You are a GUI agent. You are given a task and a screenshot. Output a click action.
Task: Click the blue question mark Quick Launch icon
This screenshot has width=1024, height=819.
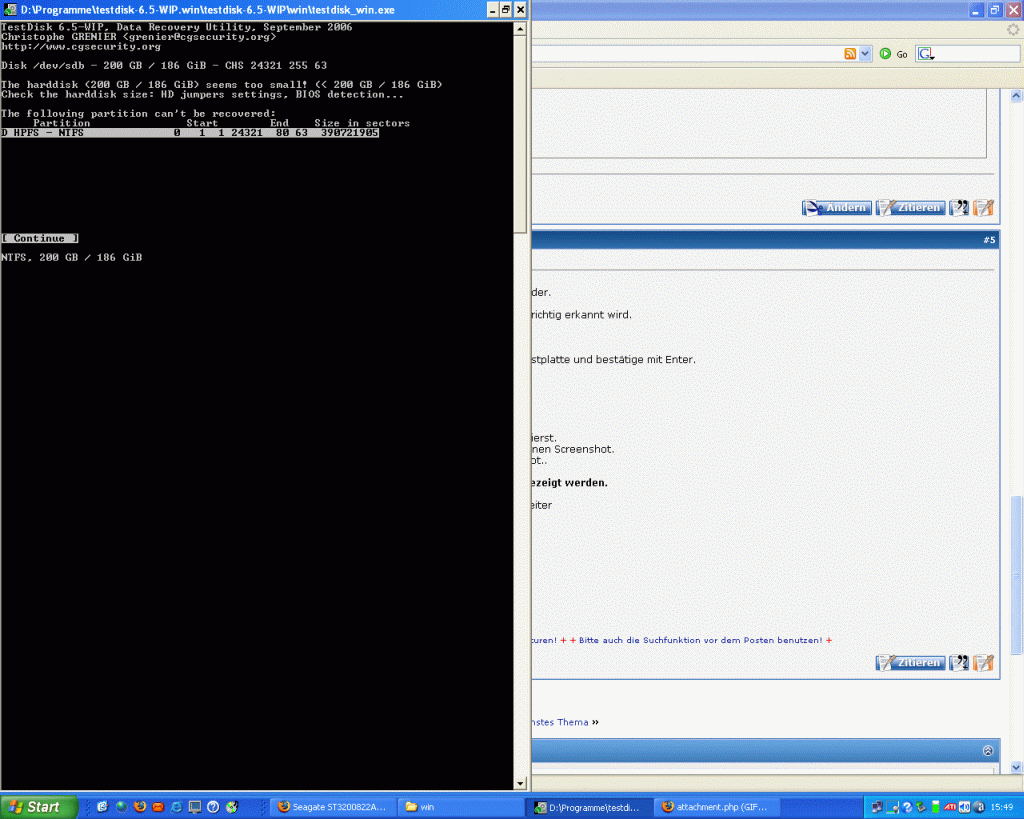(213, 807)
